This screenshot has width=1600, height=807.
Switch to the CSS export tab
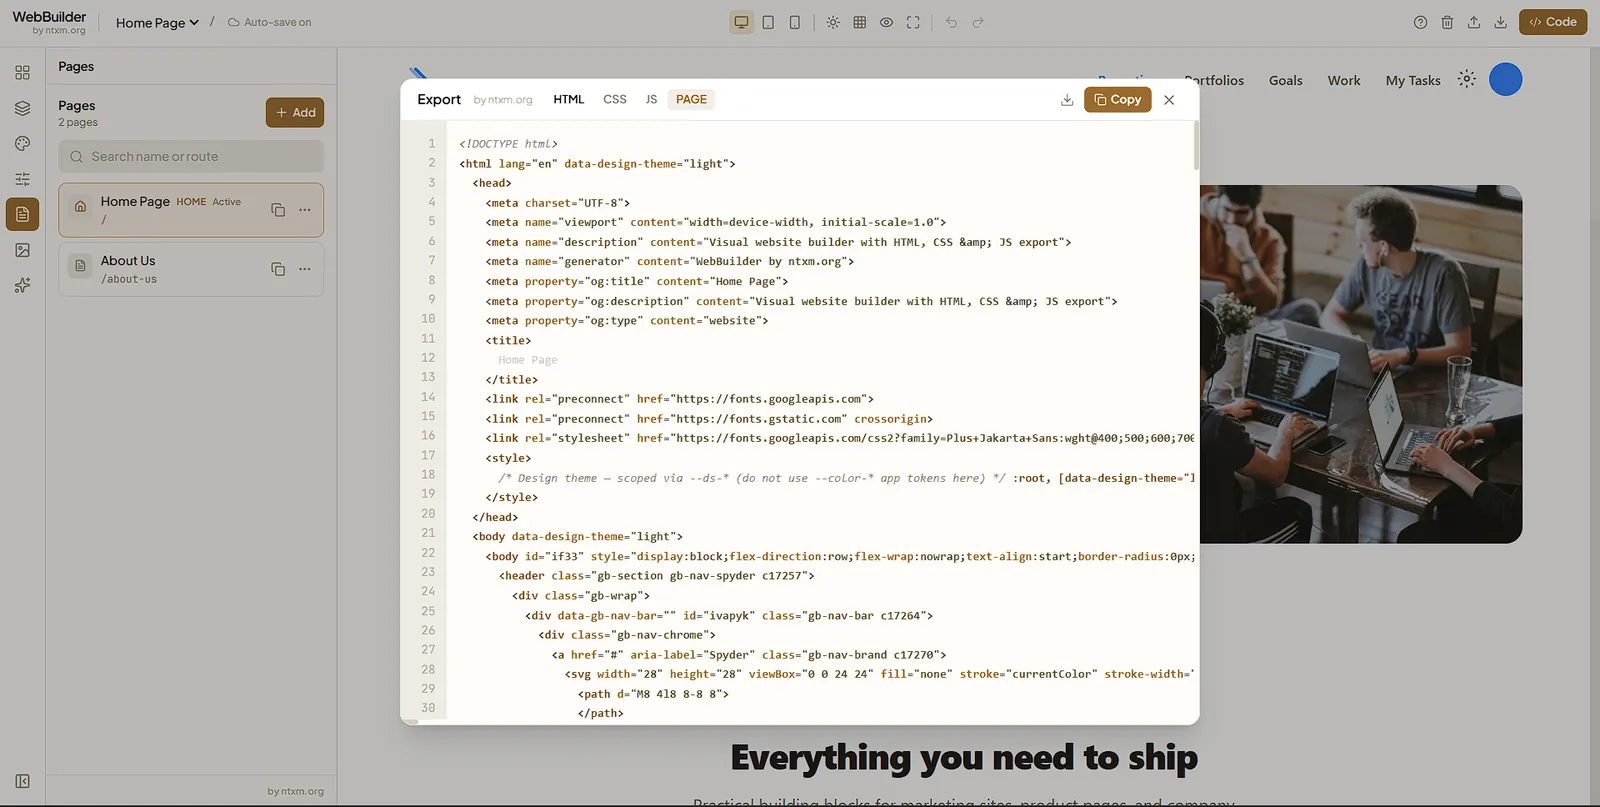click(x=615, y=100)
